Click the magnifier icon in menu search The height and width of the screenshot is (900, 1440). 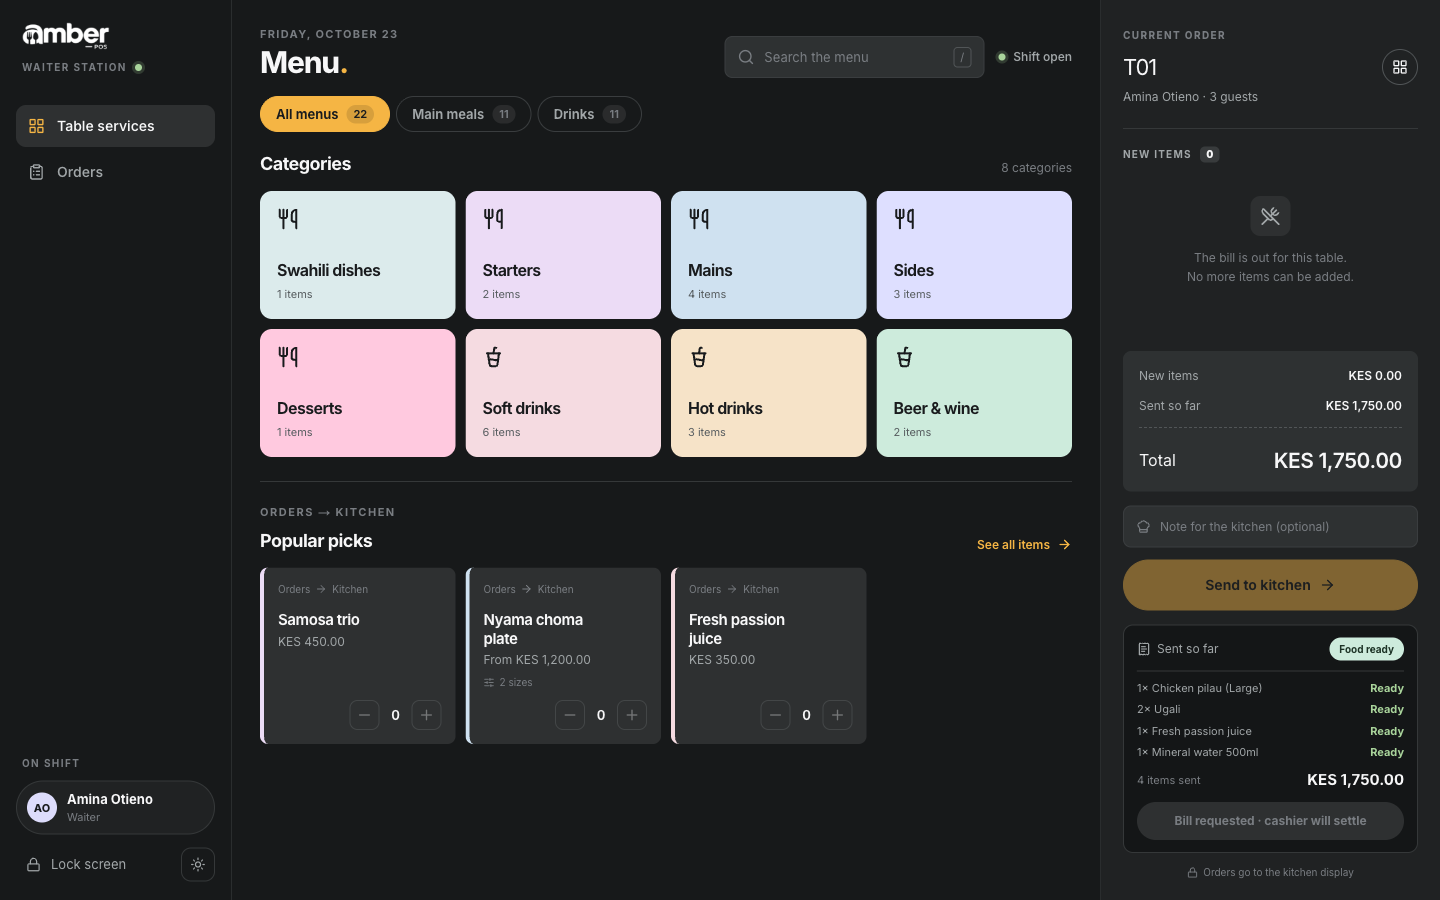point(746,57)
